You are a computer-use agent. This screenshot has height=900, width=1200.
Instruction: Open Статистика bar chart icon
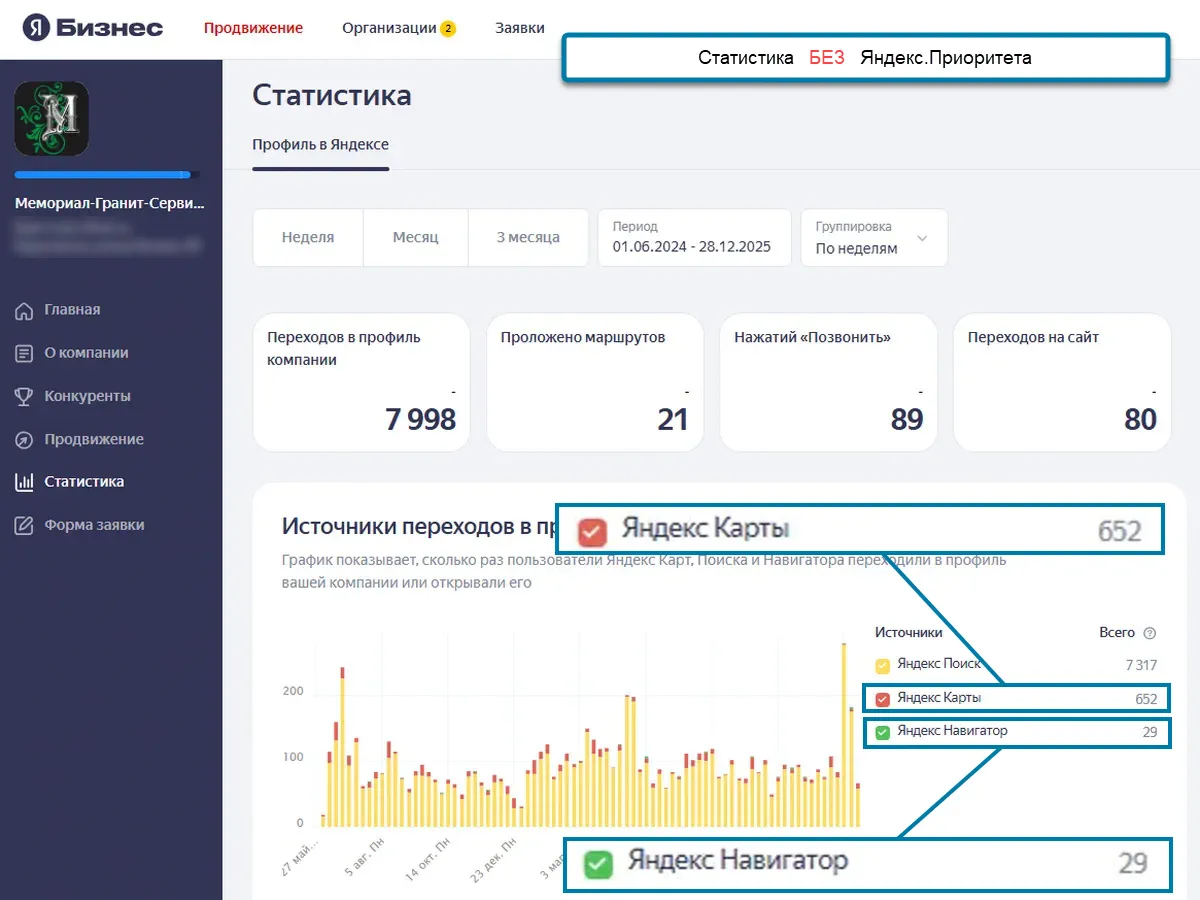[24, 482]
